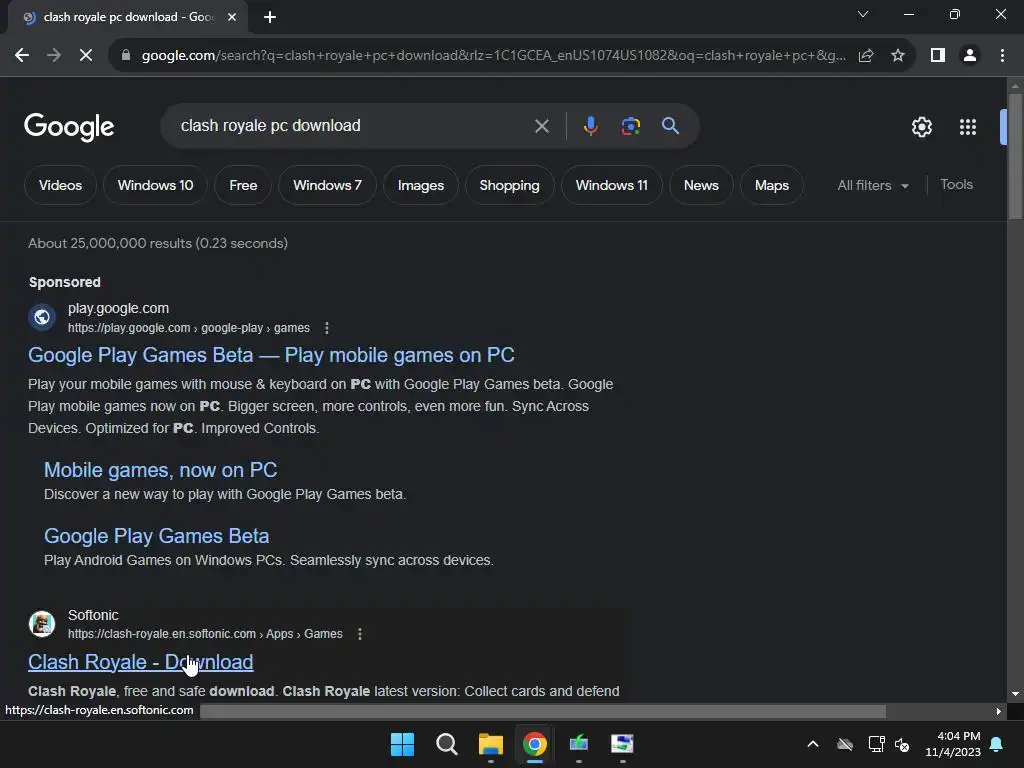Click the scroll down arrow
Screen dimensions: 1024x768
[x=1015, y=694]
